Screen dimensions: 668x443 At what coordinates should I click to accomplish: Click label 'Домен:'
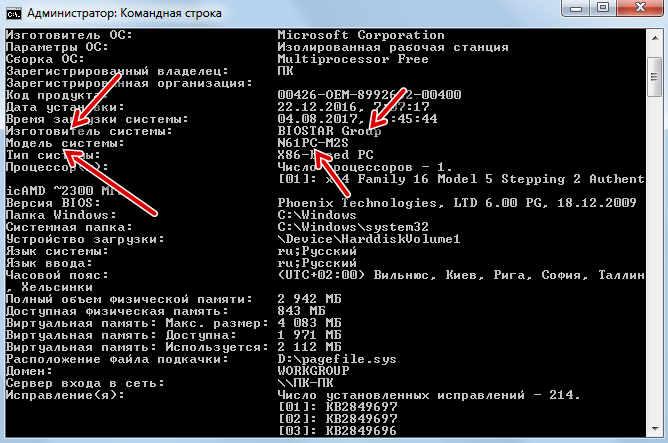click(x=29, y=371)
